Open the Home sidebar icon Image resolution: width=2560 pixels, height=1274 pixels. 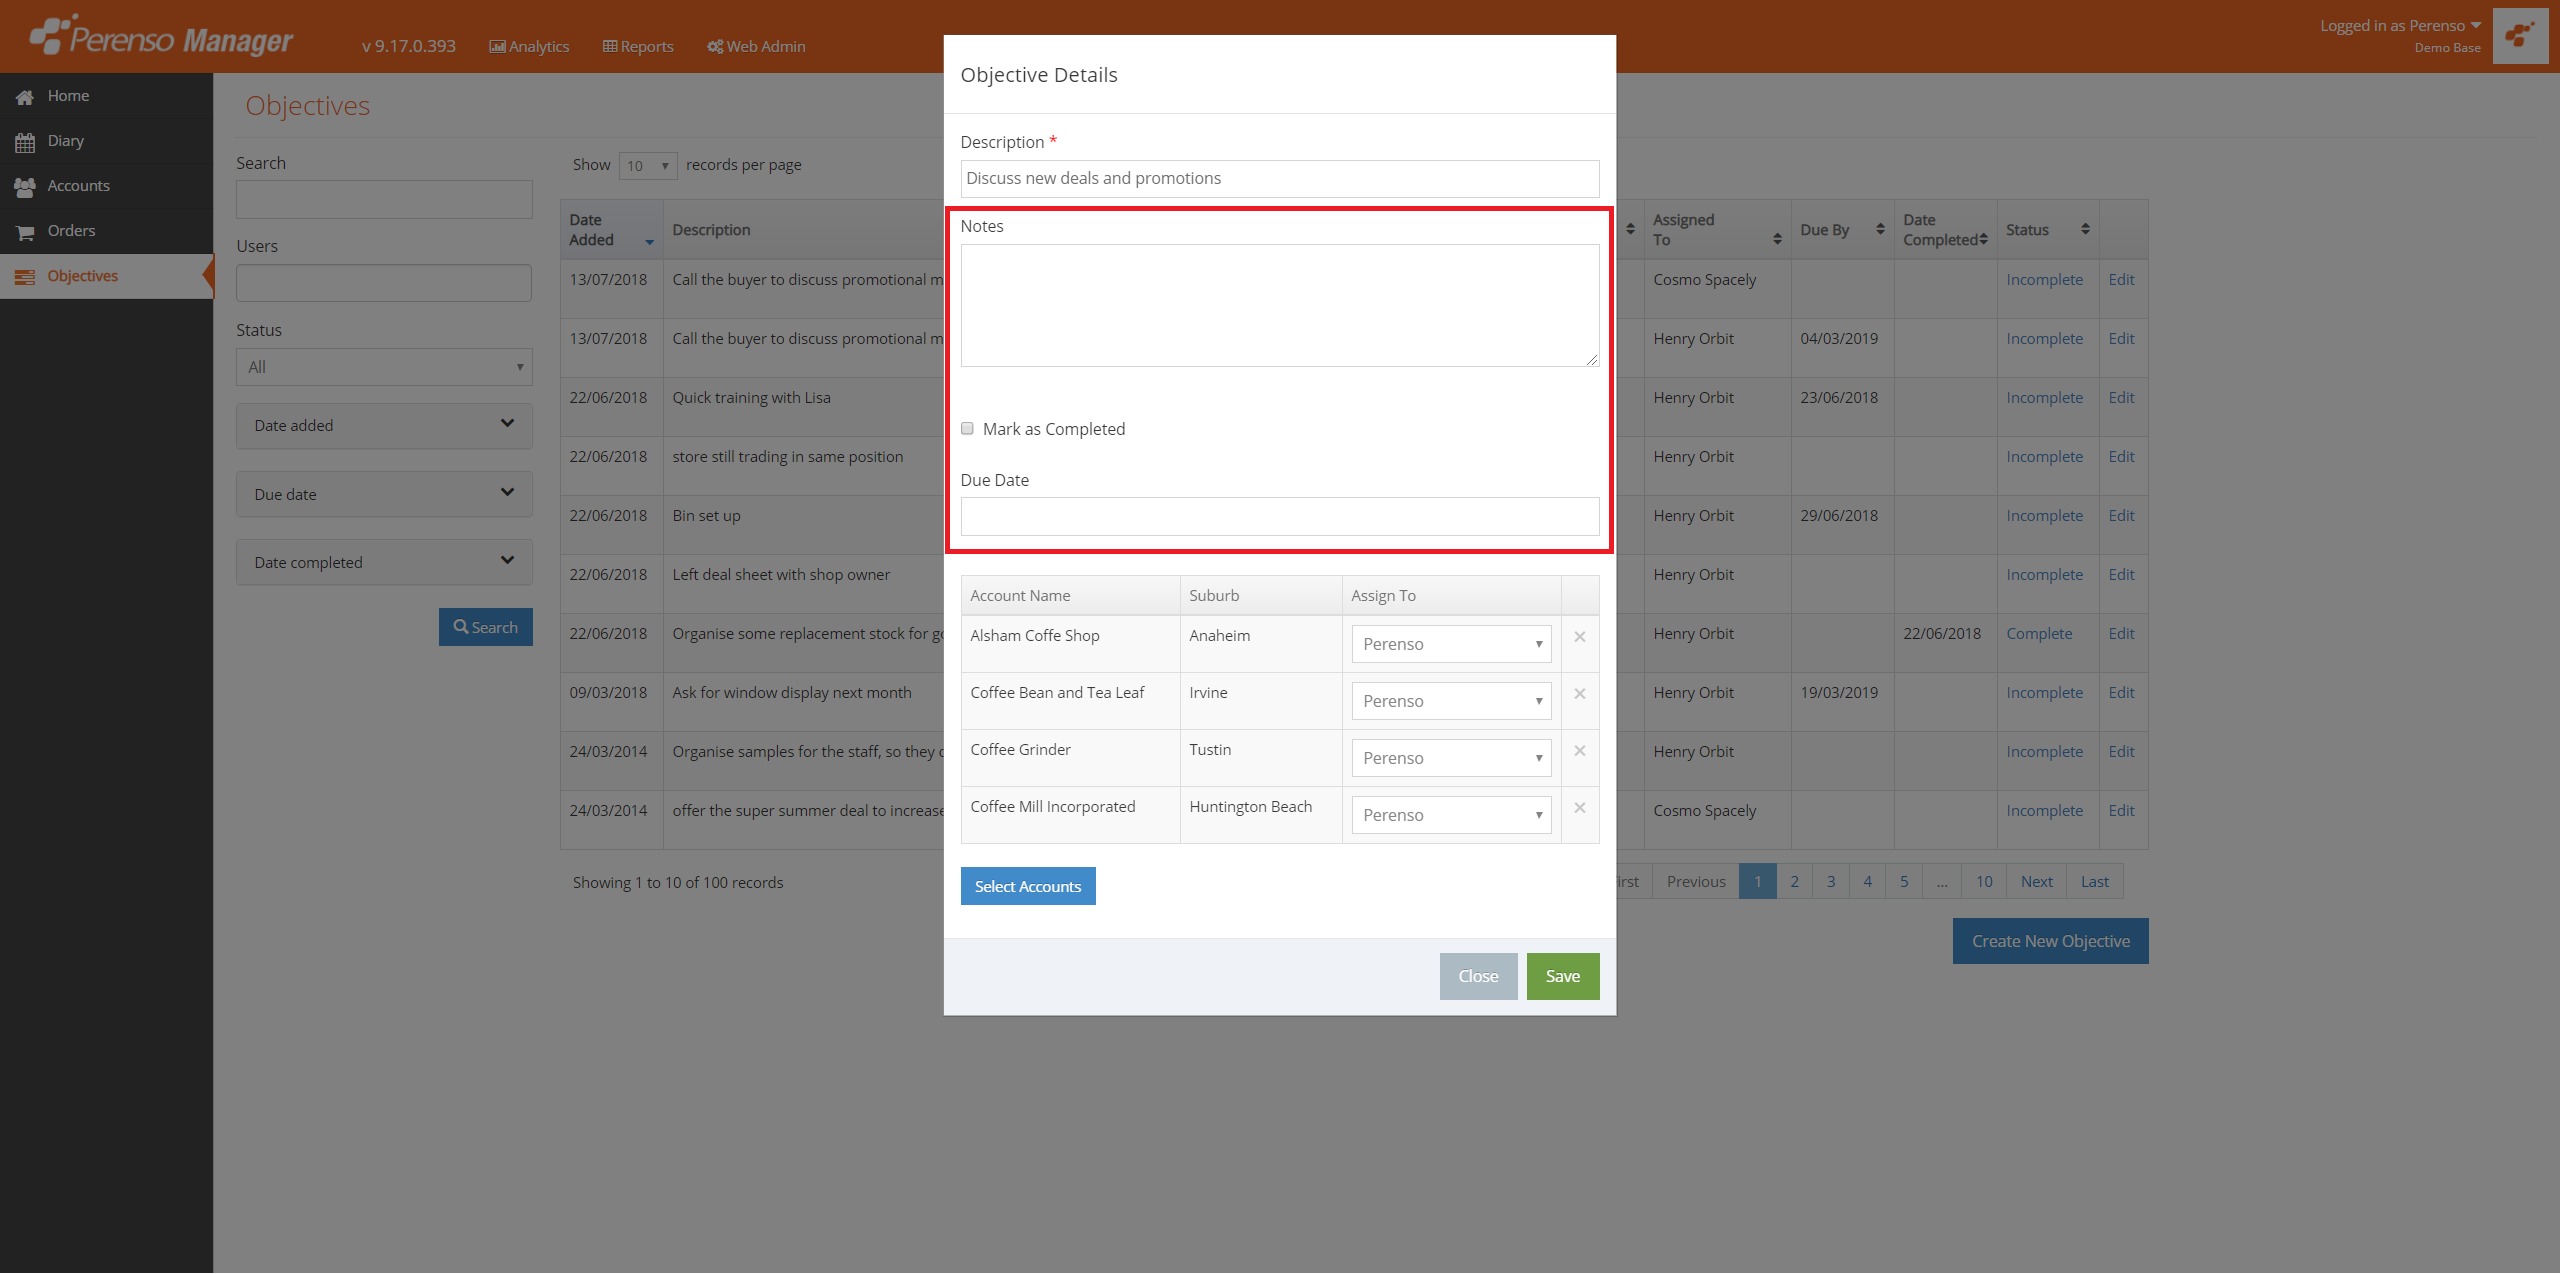pyautogui.click(x=25, y=97)
